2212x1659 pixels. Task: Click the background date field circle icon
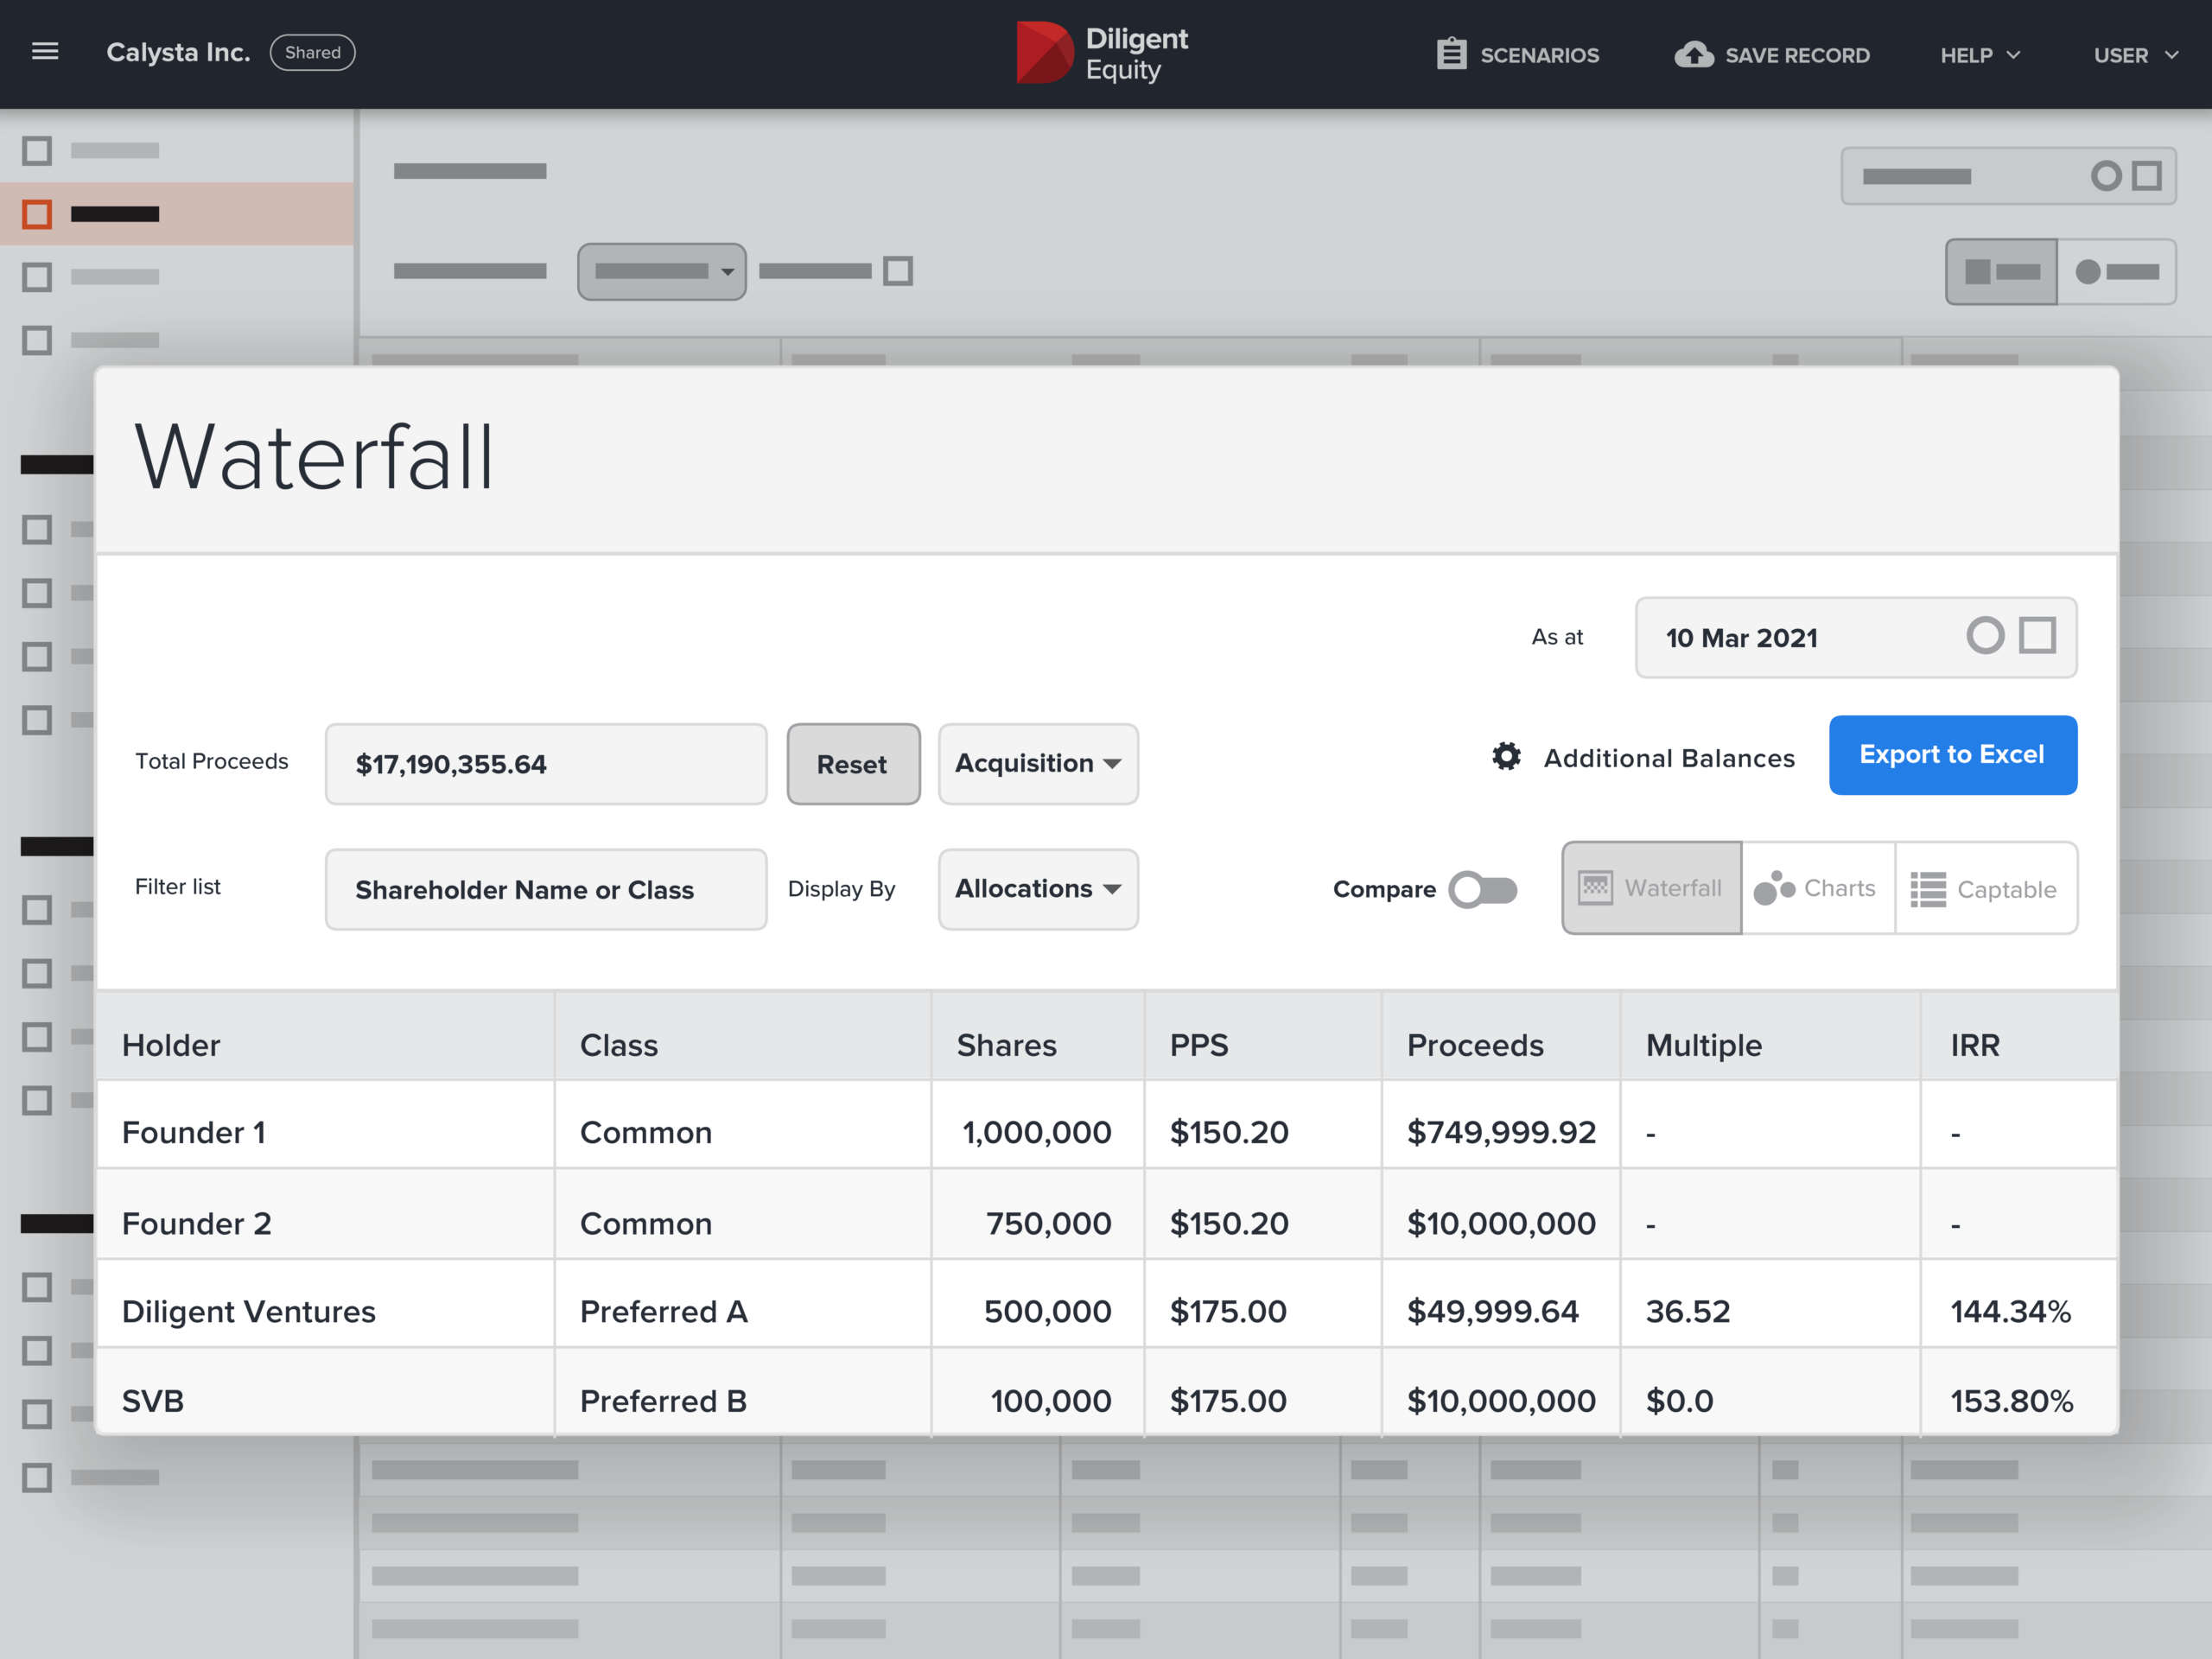pos(2106,176)
